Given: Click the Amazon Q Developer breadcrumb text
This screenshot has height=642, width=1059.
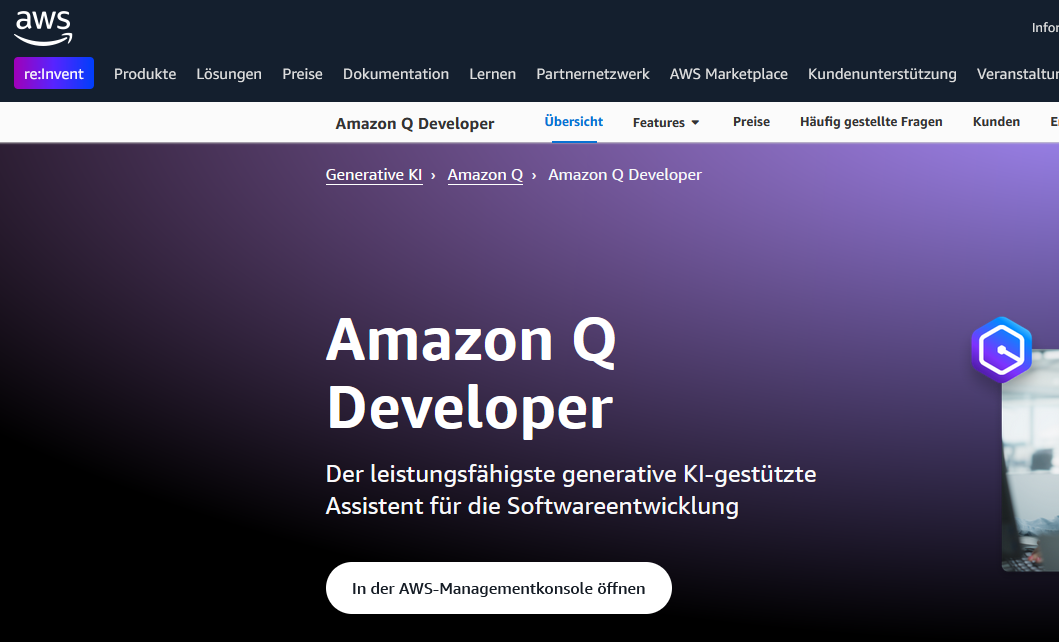Looking at the screenshot, I should (625, 175).
